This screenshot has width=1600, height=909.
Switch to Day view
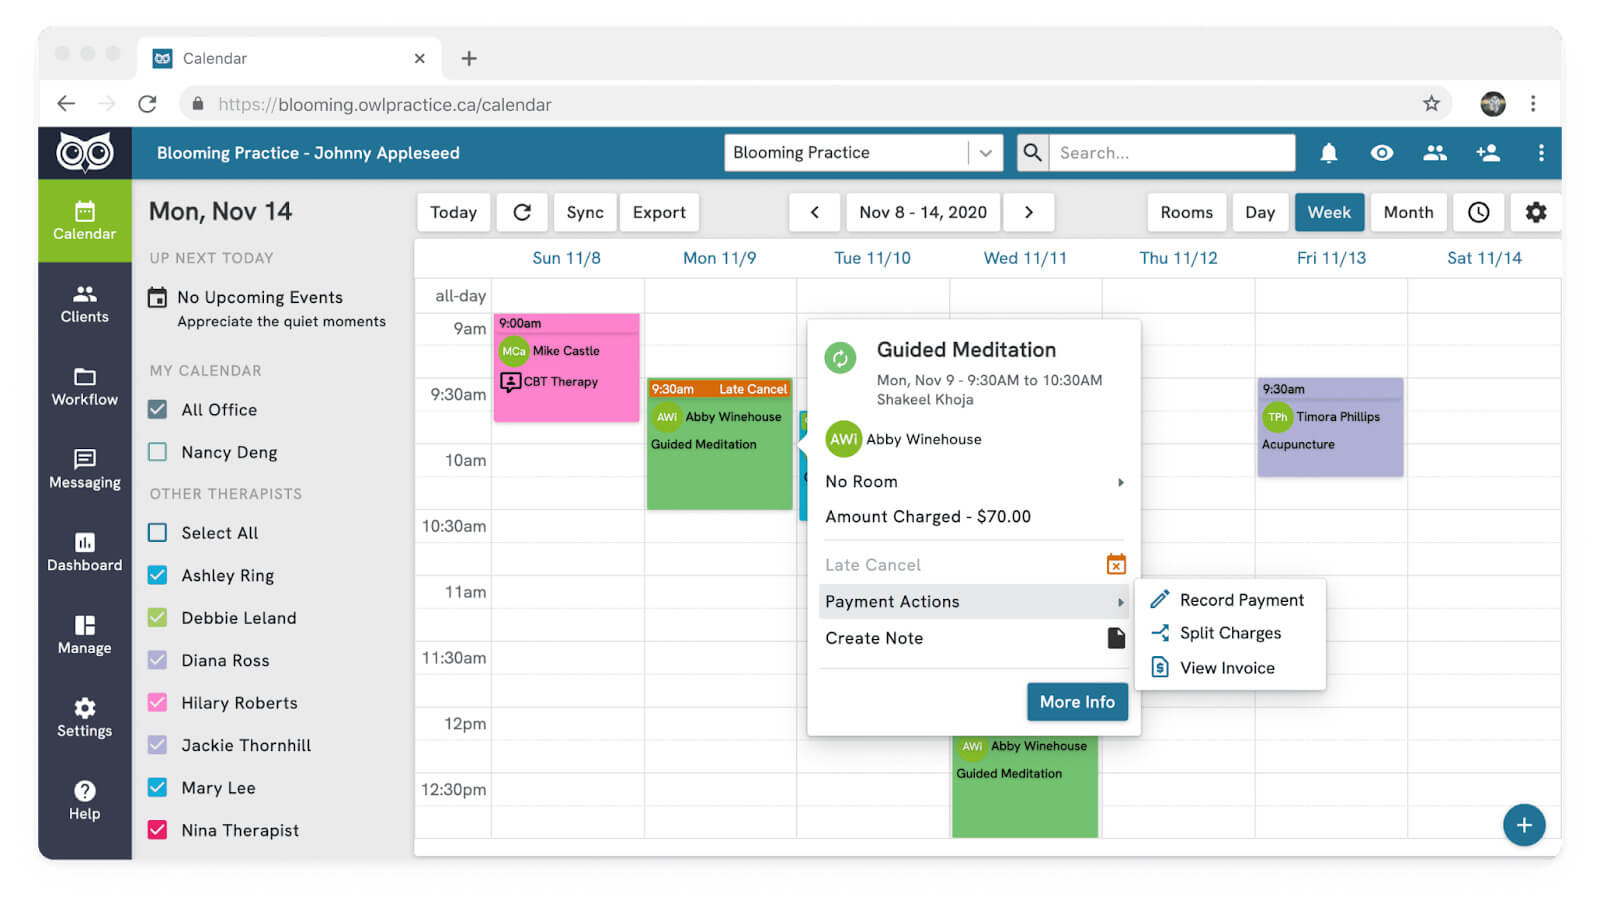coord(1260,212)
